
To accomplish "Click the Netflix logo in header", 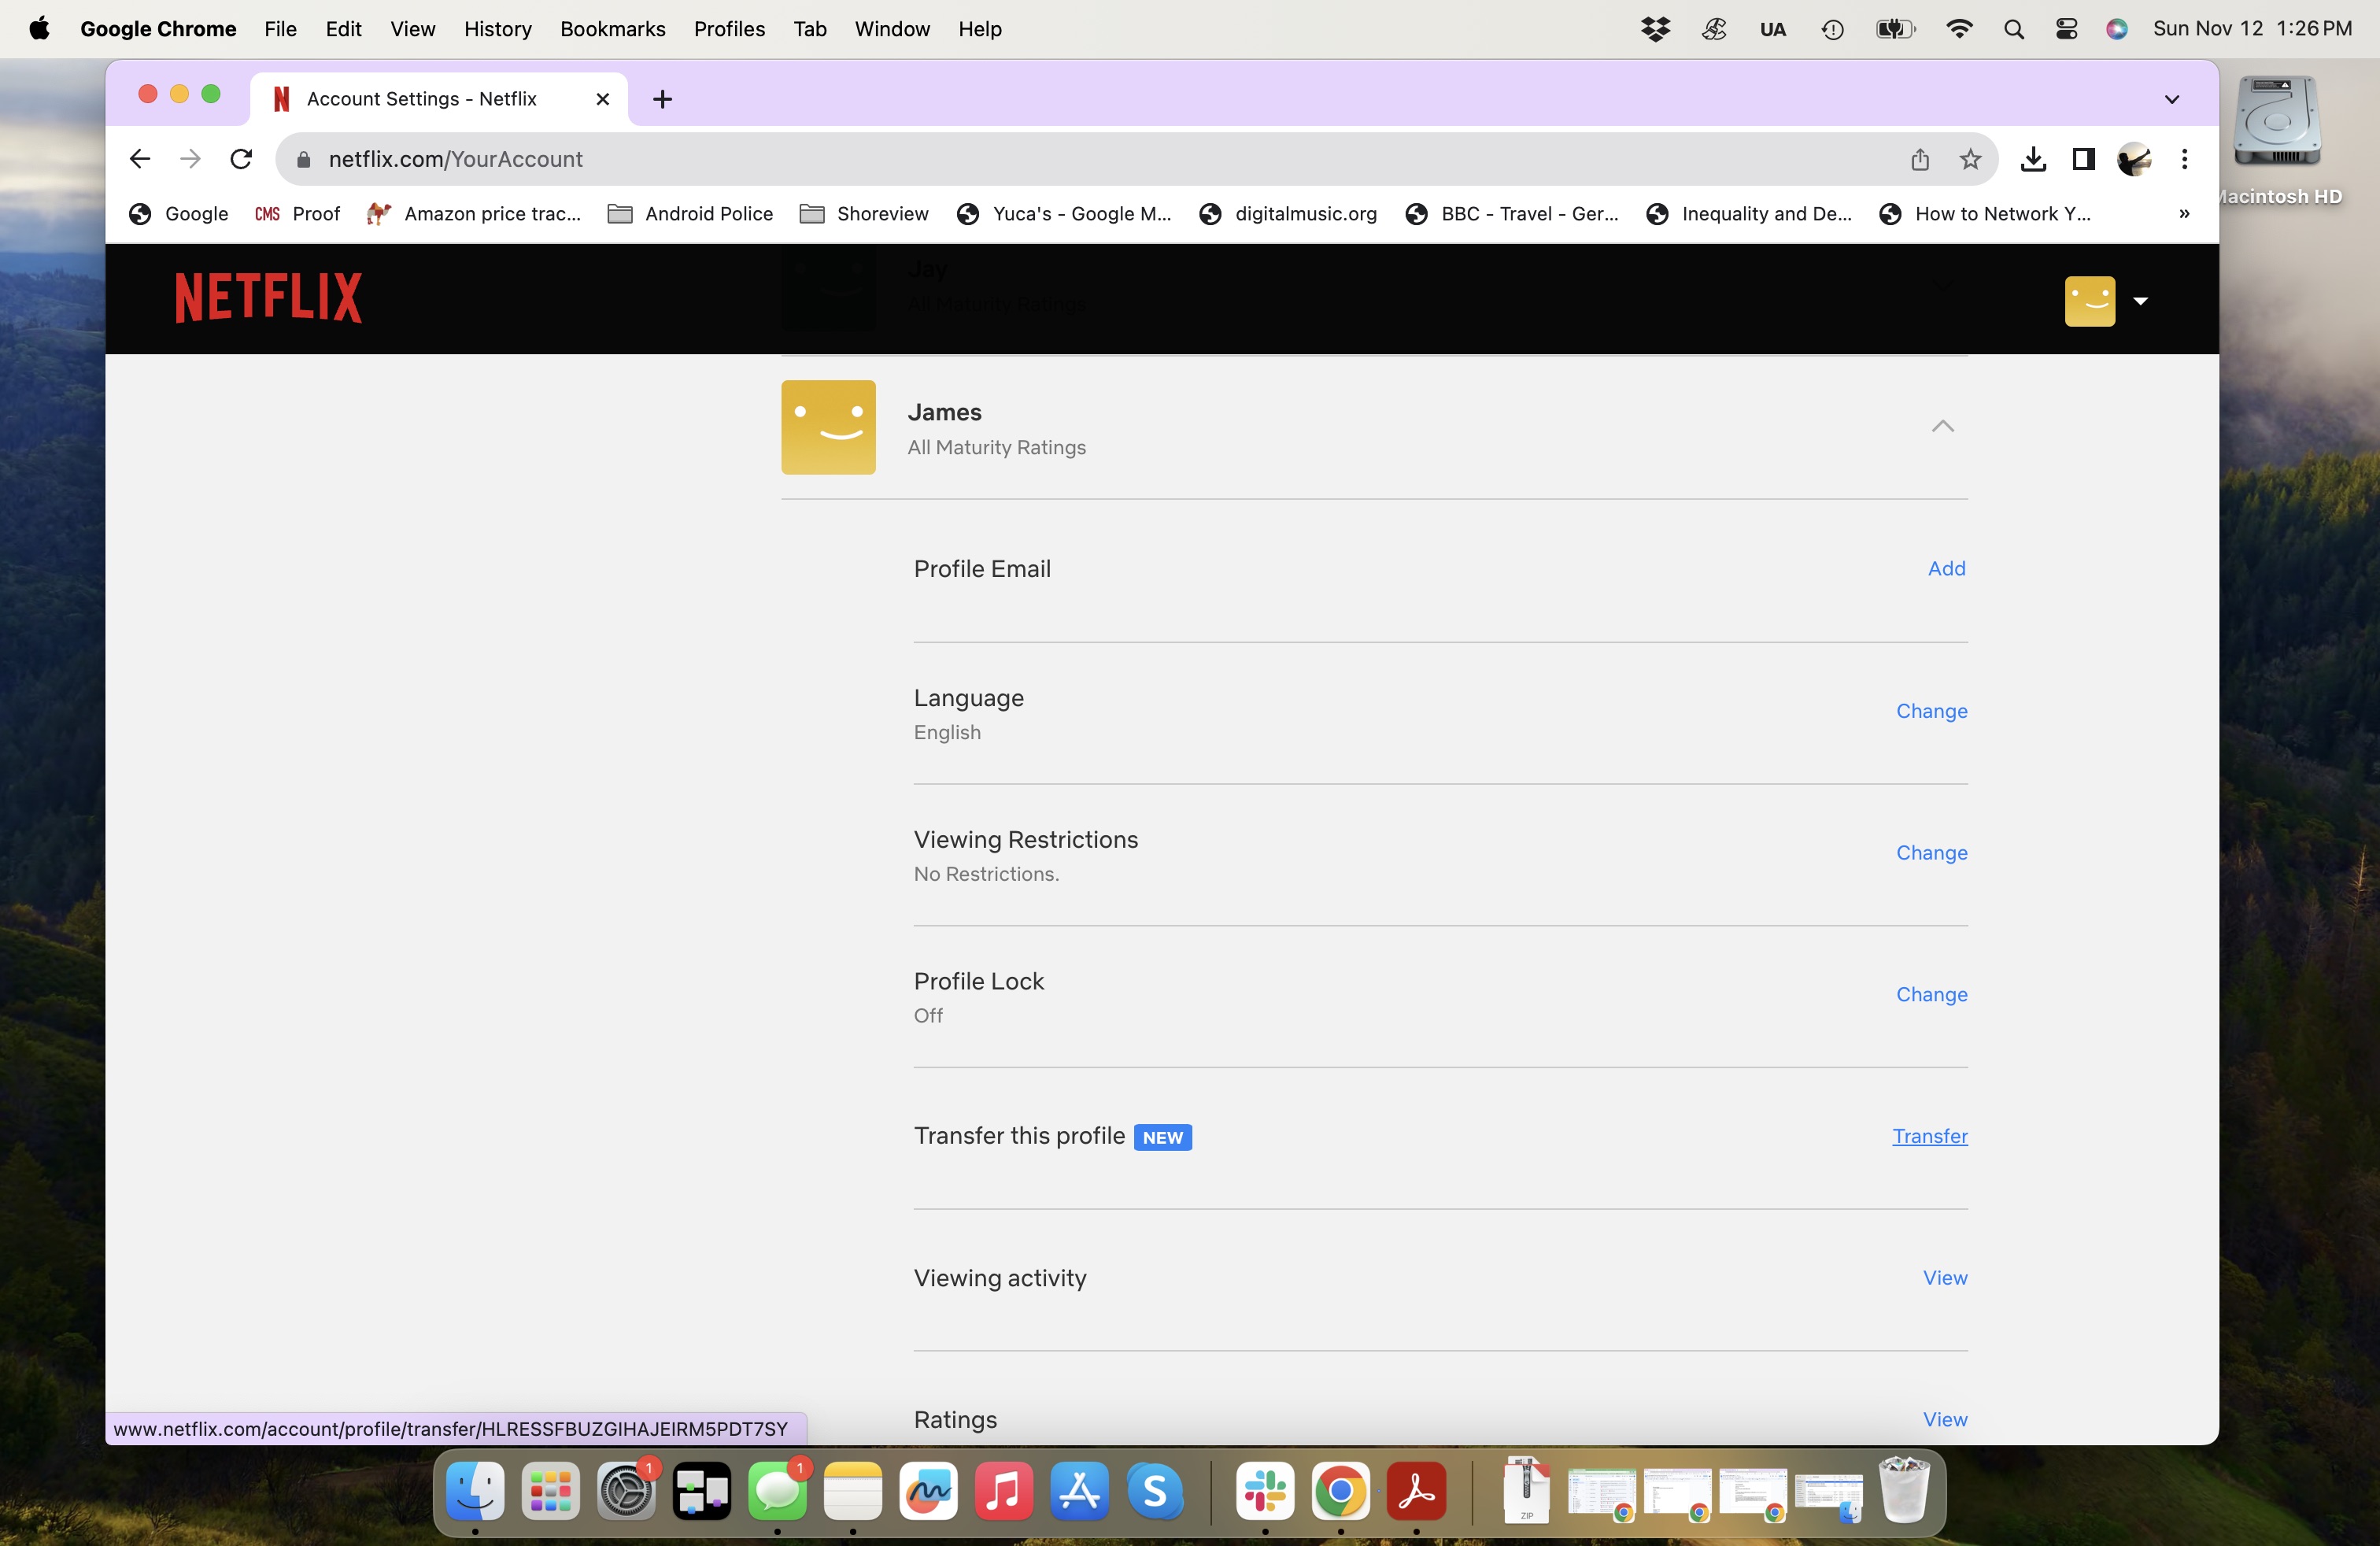I will click(268, 298).
